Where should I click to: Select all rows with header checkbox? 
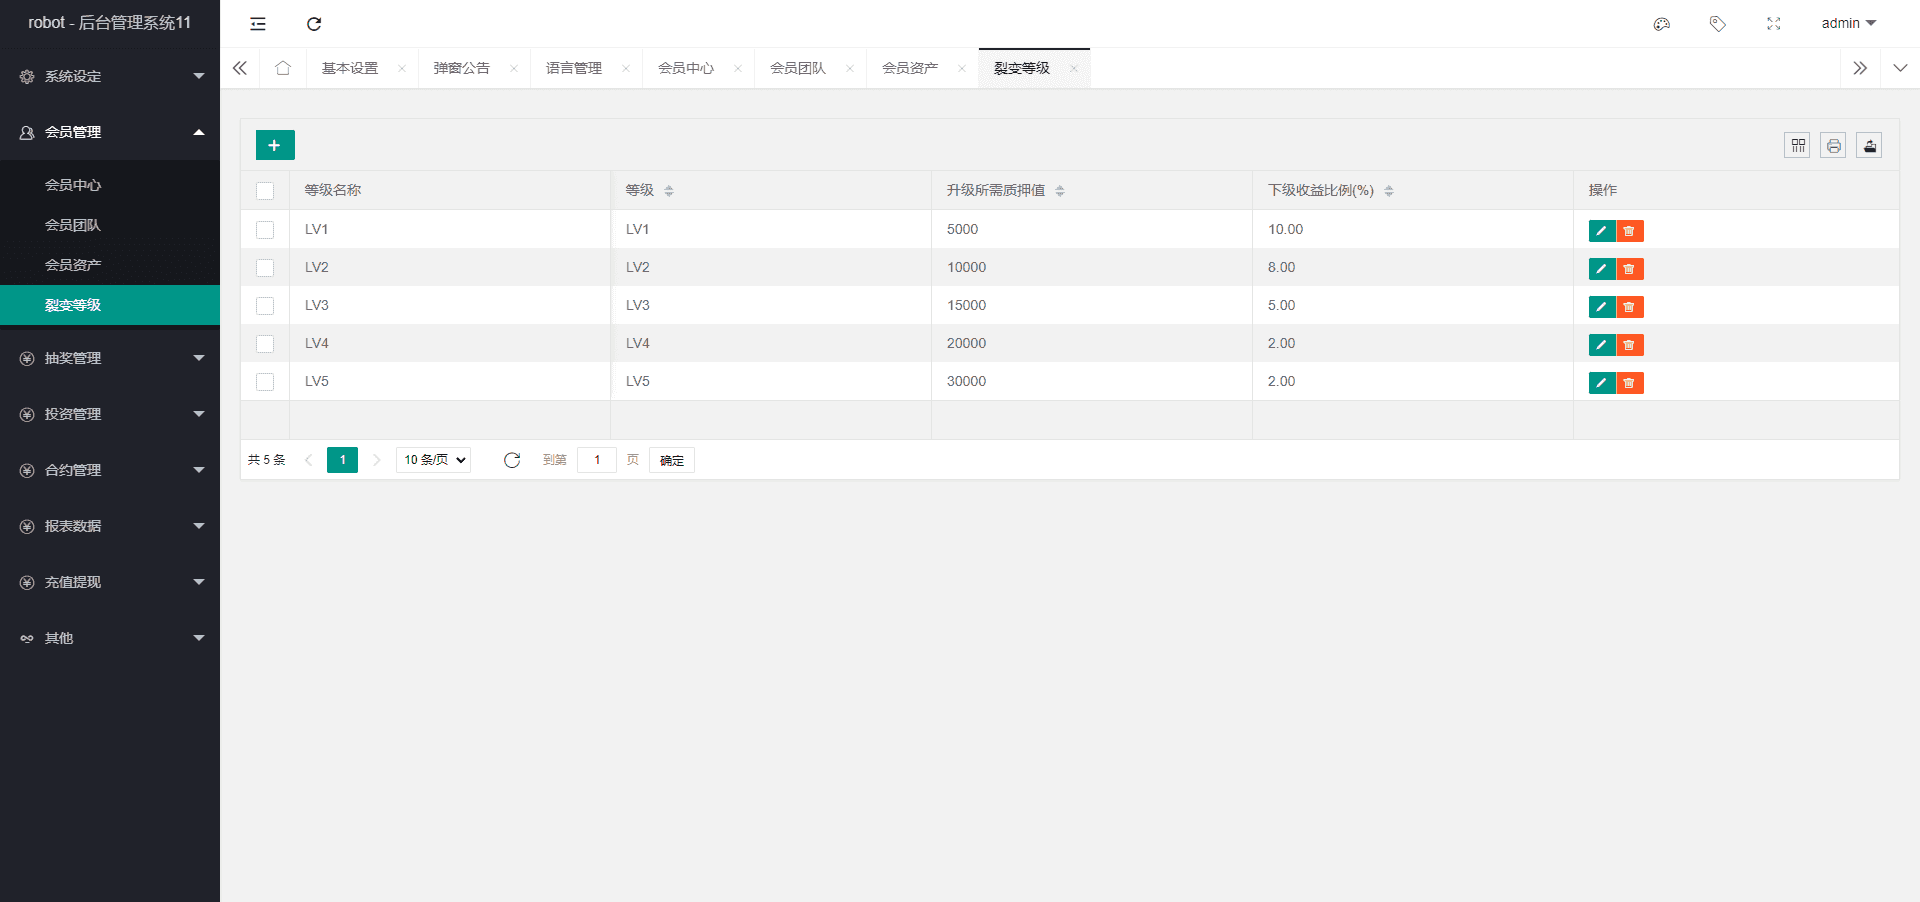(265, 191)
